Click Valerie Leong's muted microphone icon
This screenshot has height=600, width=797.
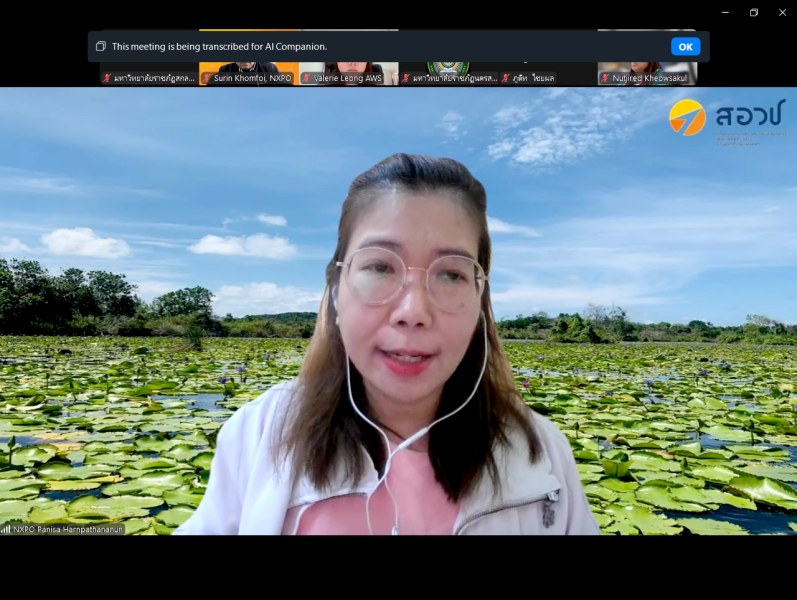coord(306,78)
